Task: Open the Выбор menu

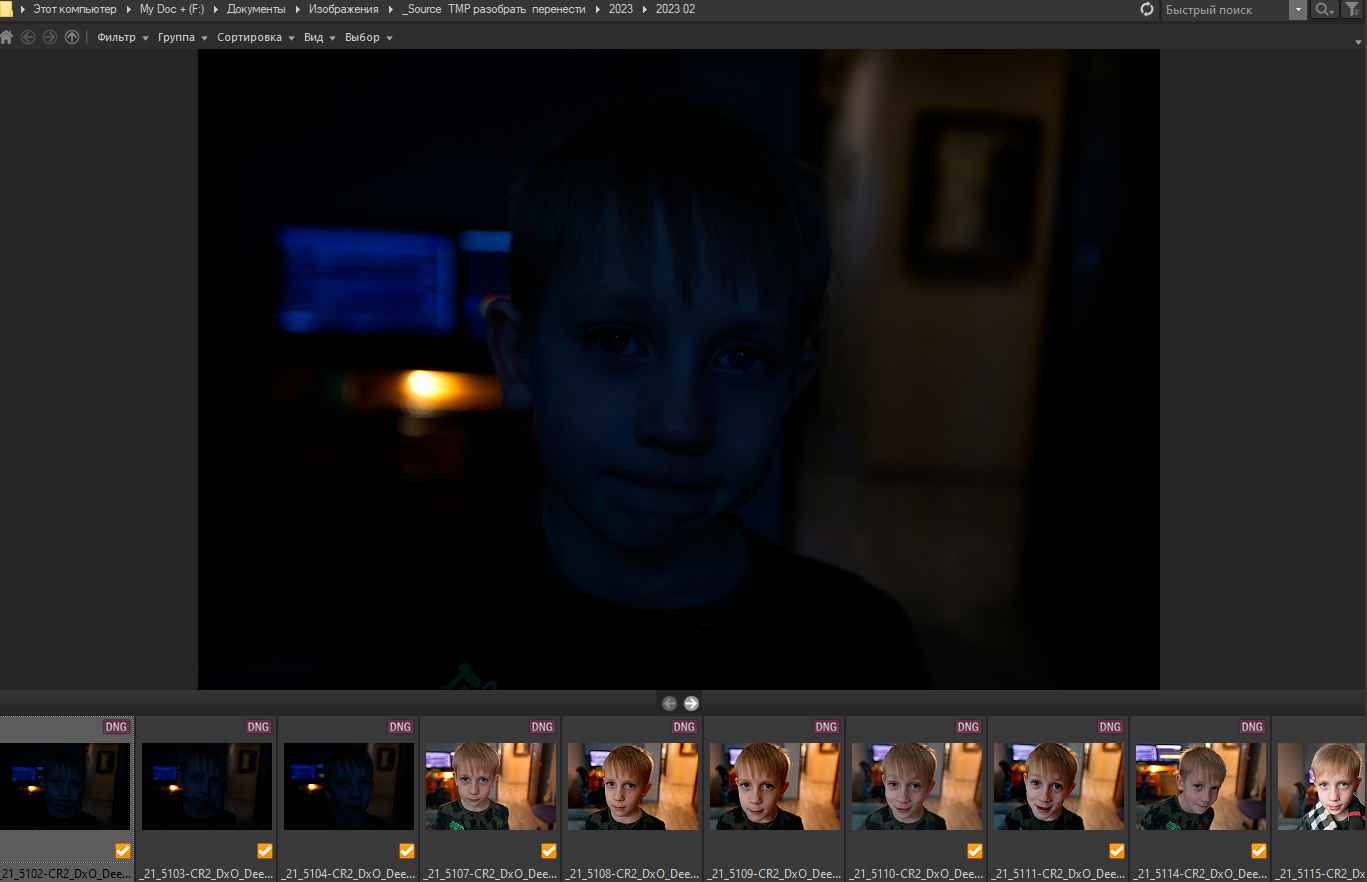Action: pyautogui.click(x=368, y=37)
